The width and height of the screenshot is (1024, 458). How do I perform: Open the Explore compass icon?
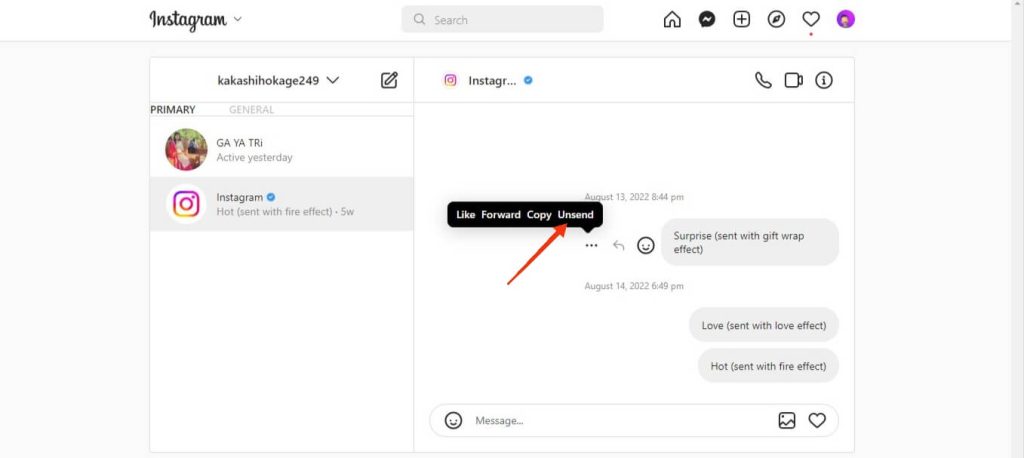point(776,20)
